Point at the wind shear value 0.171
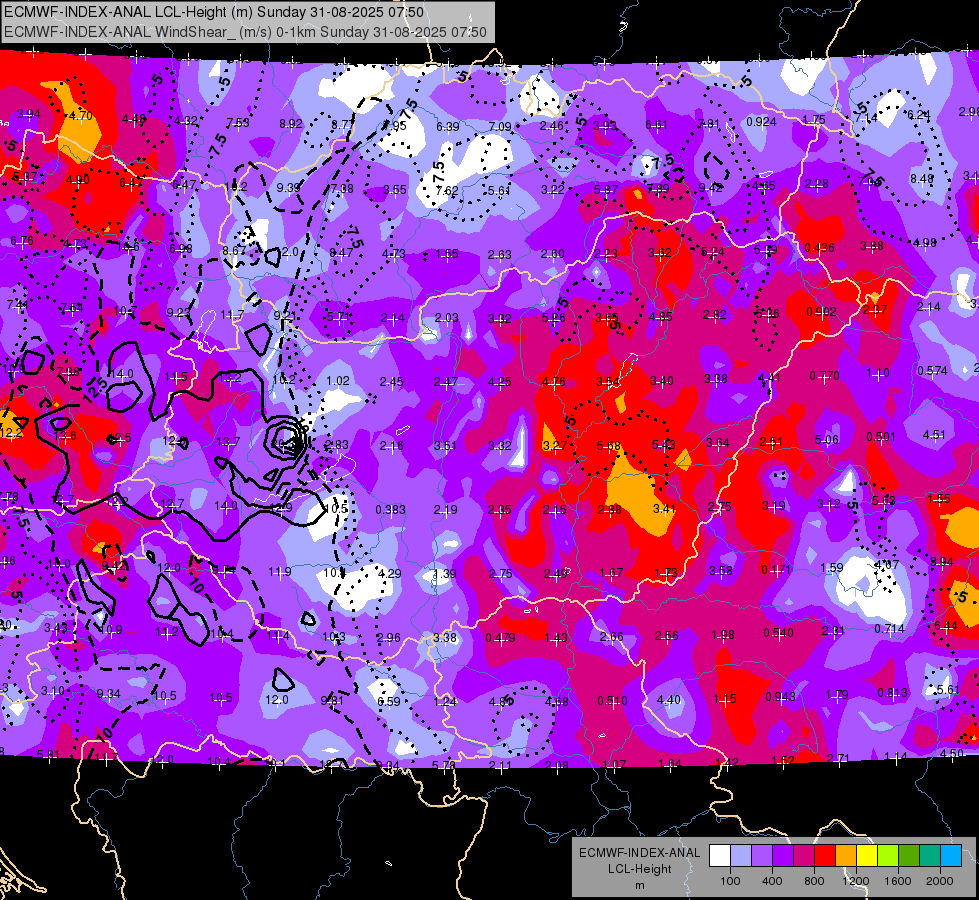 point(776,569)
